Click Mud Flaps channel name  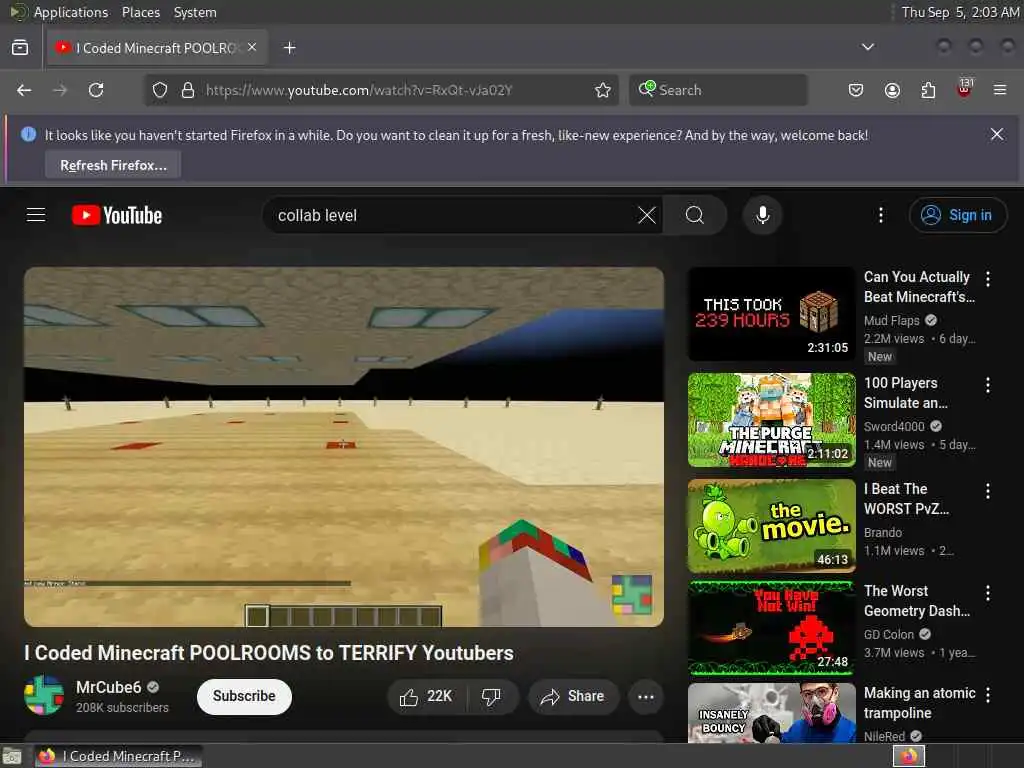(891, 321)
